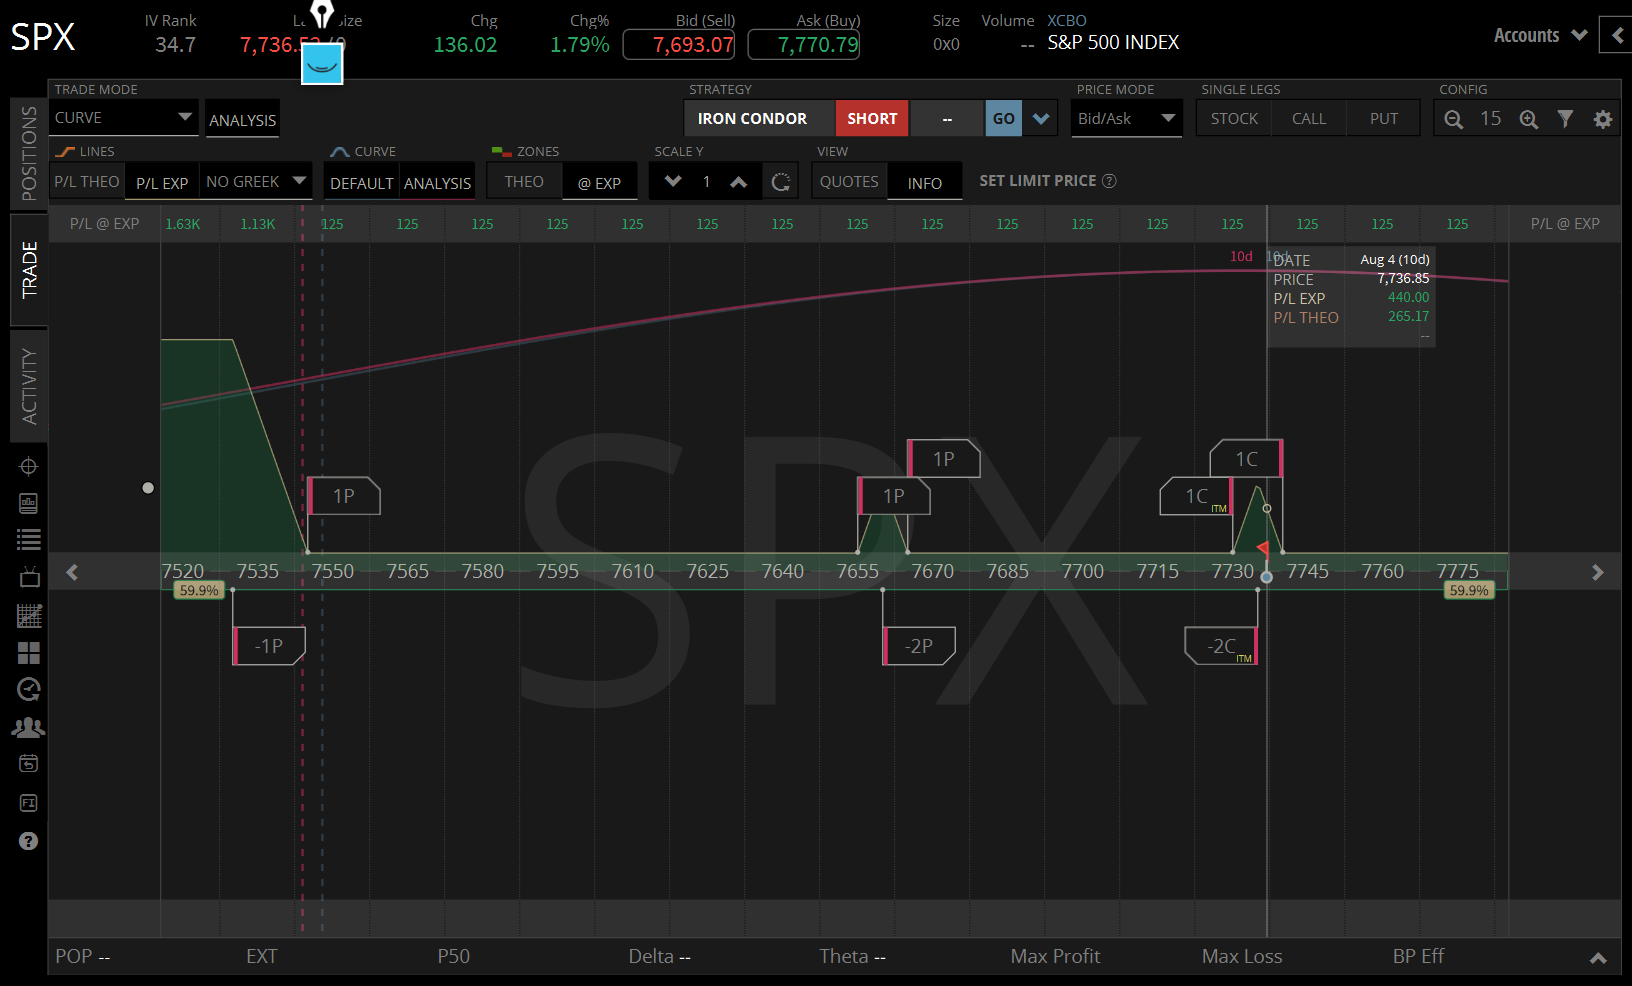Reset Y scale with refresh icon

coord(781,182)
